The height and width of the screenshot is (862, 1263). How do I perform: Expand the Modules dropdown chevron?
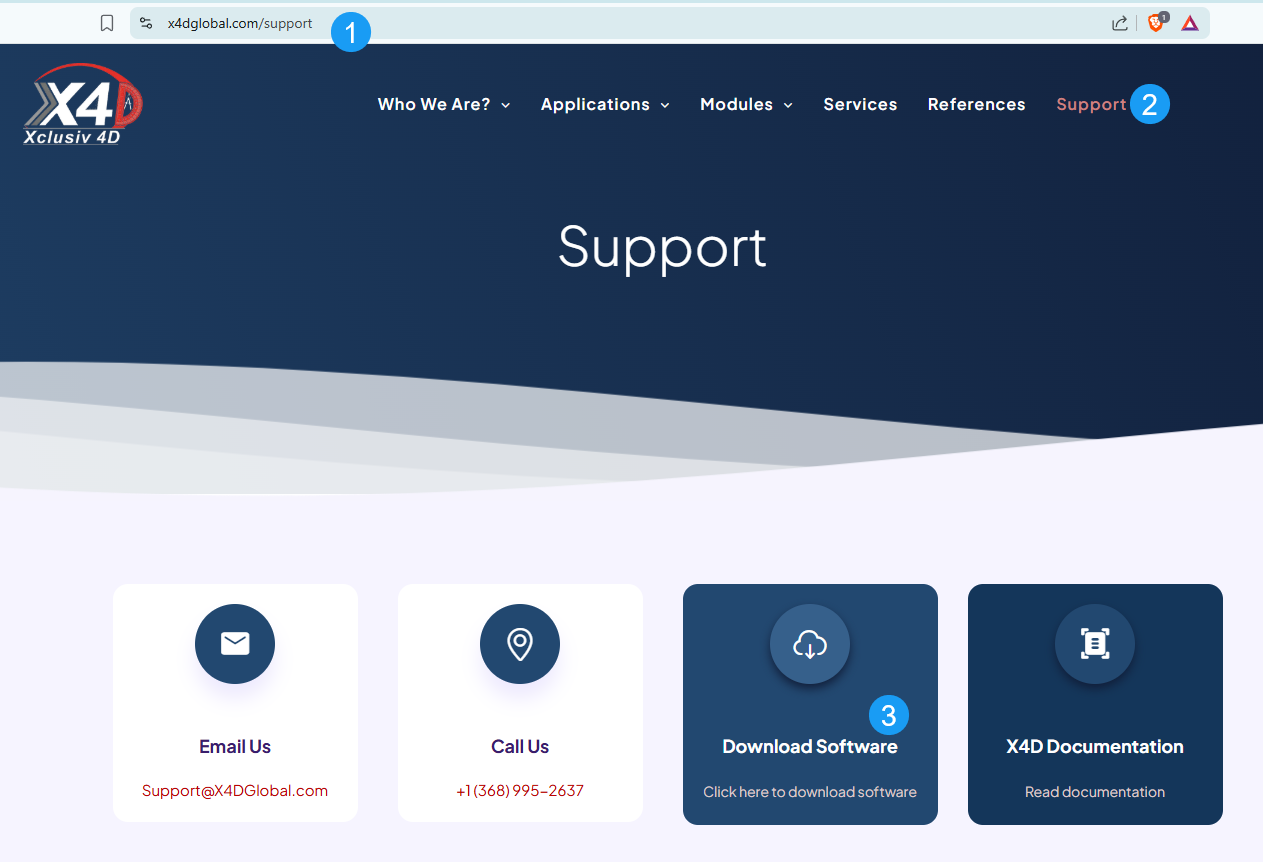point(788,105)
